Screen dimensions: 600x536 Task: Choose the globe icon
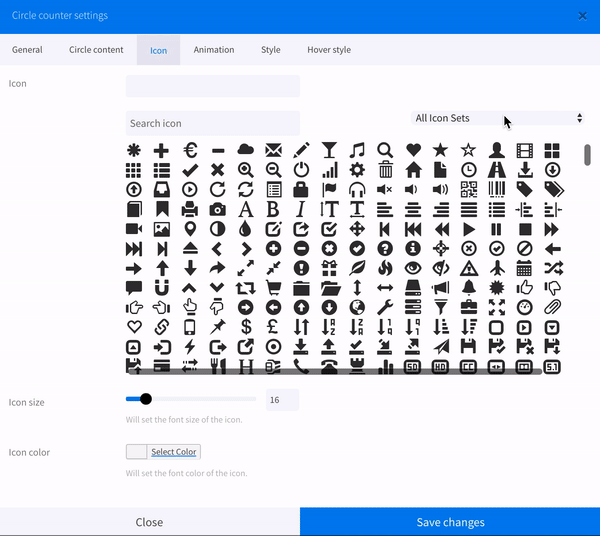point(357,307)
